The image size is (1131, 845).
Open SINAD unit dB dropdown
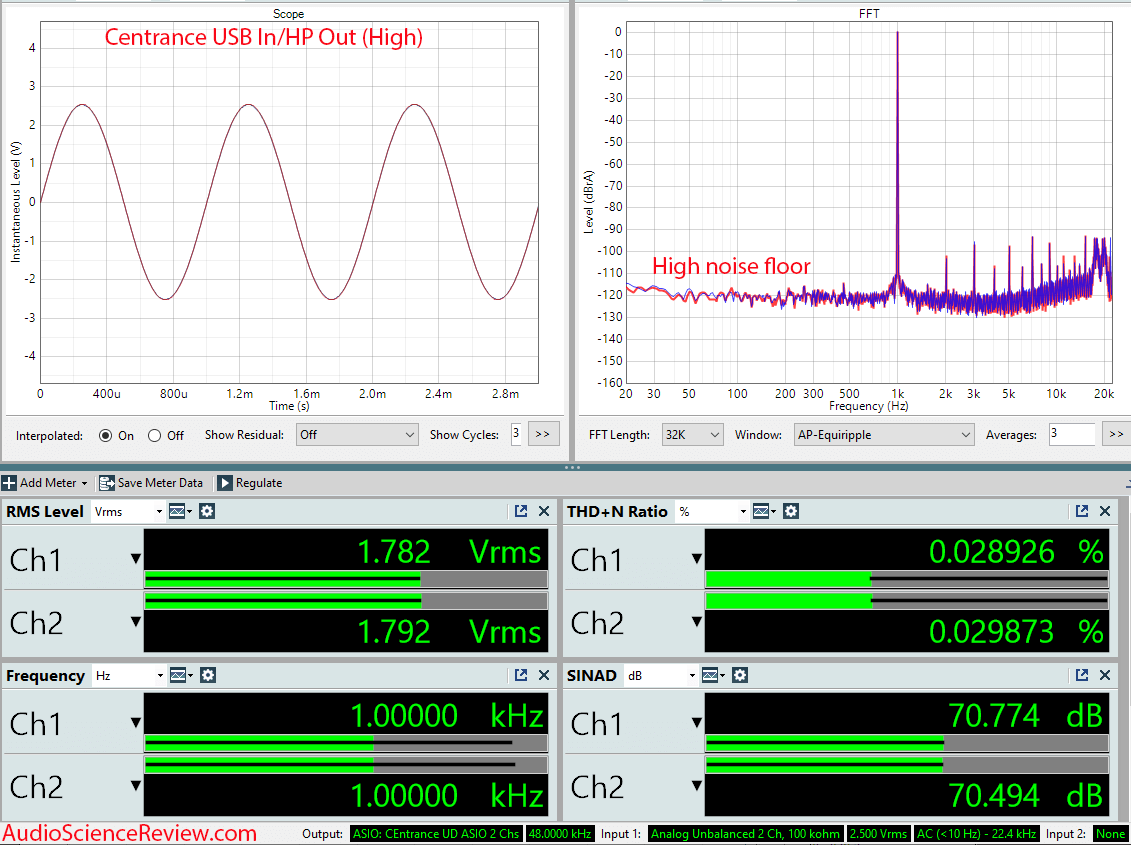point(661,675)
